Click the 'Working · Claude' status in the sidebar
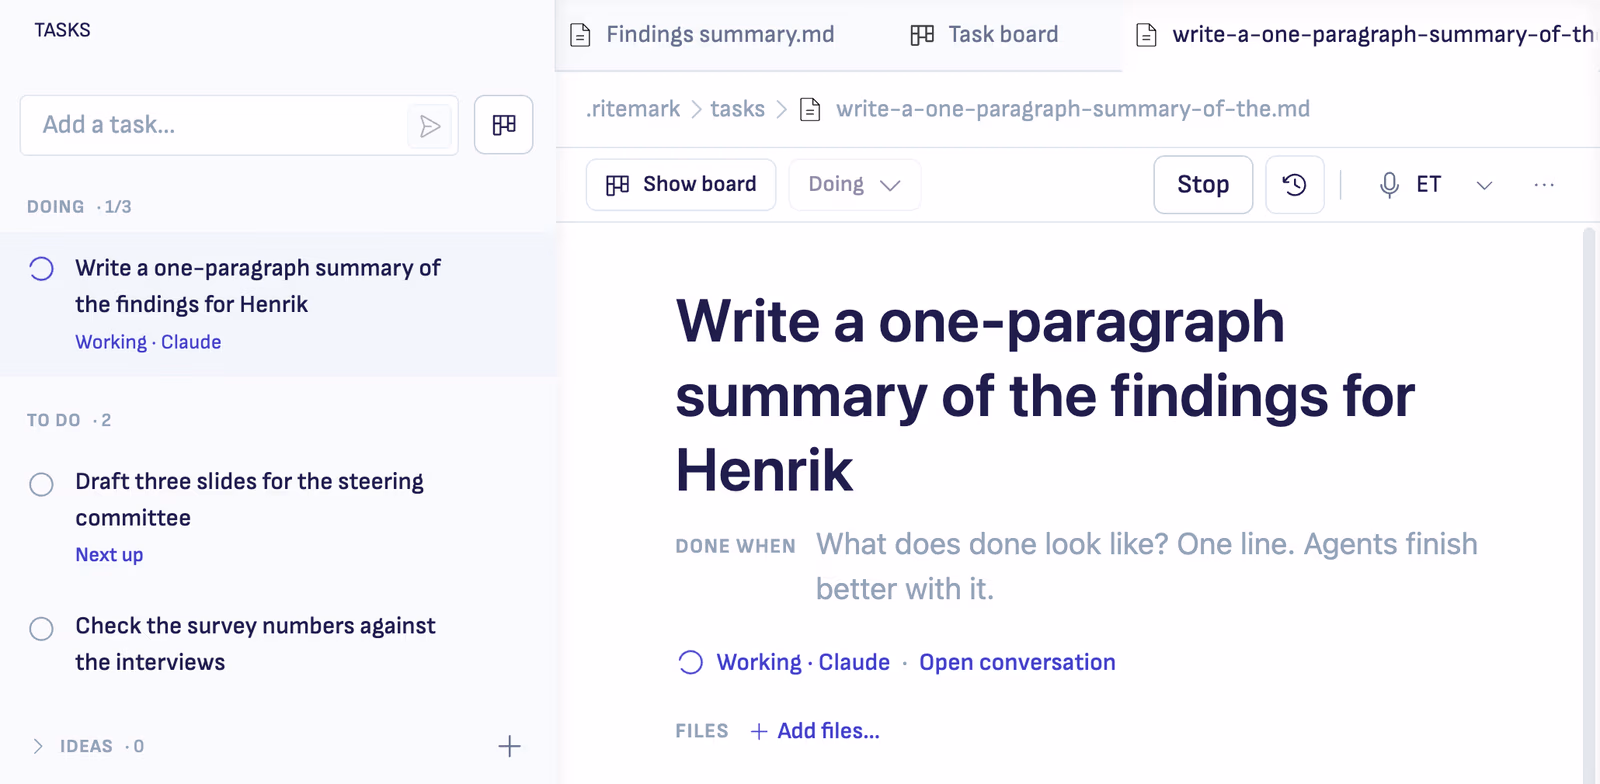 point(148,342)
